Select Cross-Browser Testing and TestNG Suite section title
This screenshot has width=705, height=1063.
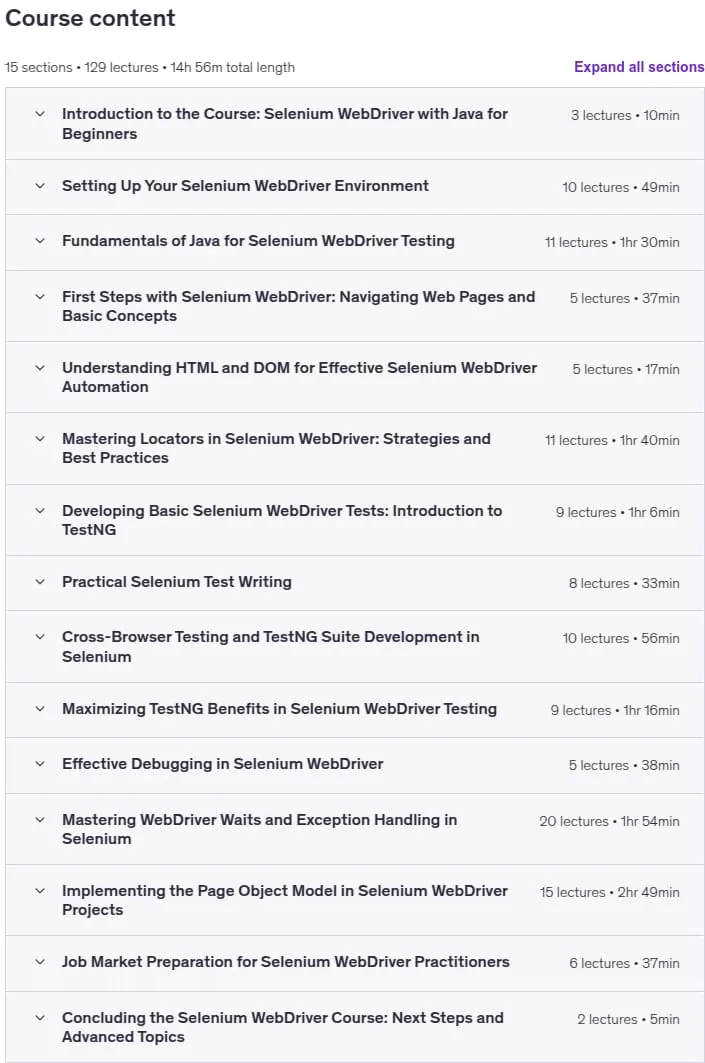pos(270,646)
